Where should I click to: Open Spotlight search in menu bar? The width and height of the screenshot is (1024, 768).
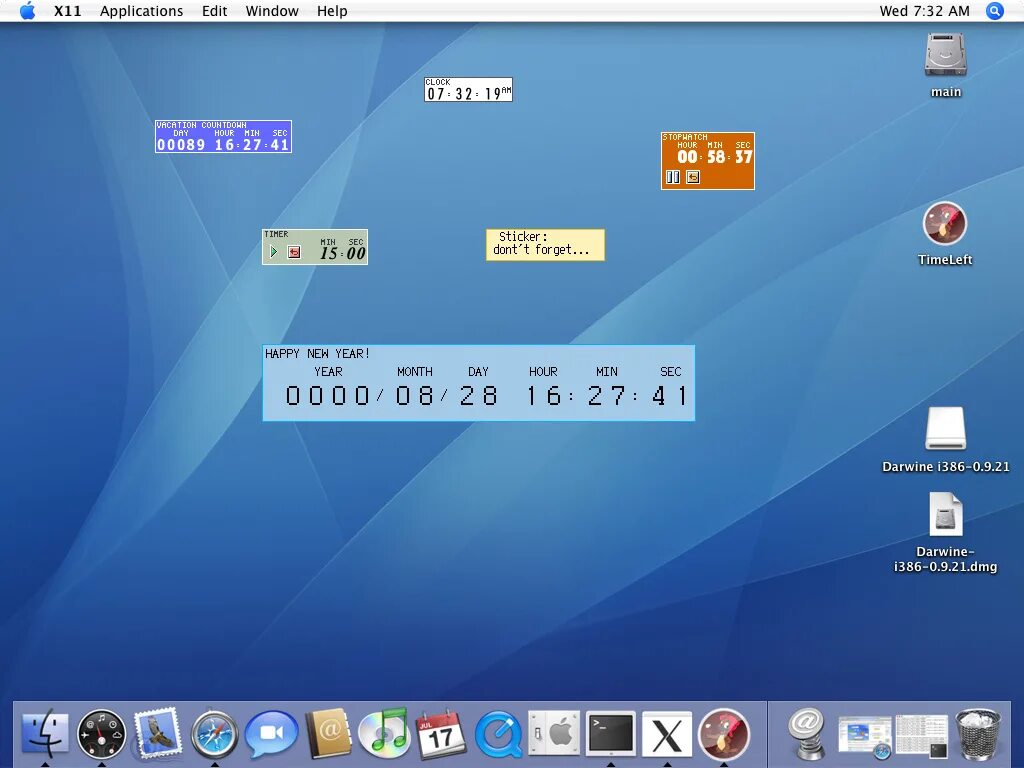(994, 11)
